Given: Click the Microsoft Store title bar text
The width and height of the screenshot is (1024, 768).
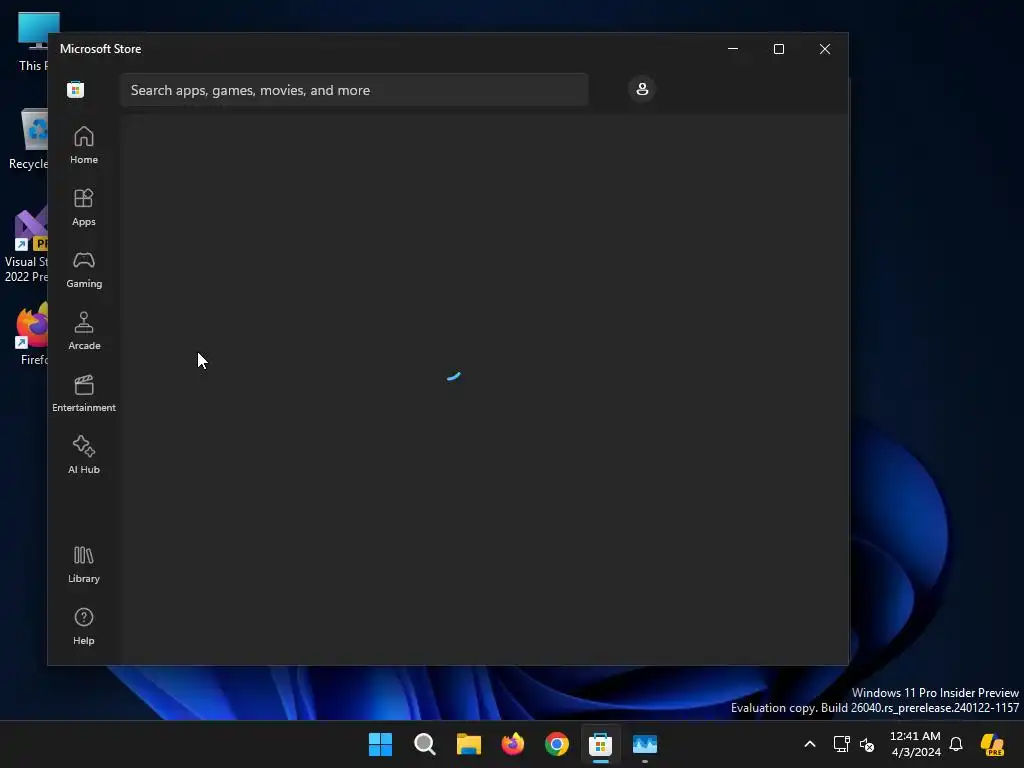Looking at the screenshot, I should (x=101, y=49).
